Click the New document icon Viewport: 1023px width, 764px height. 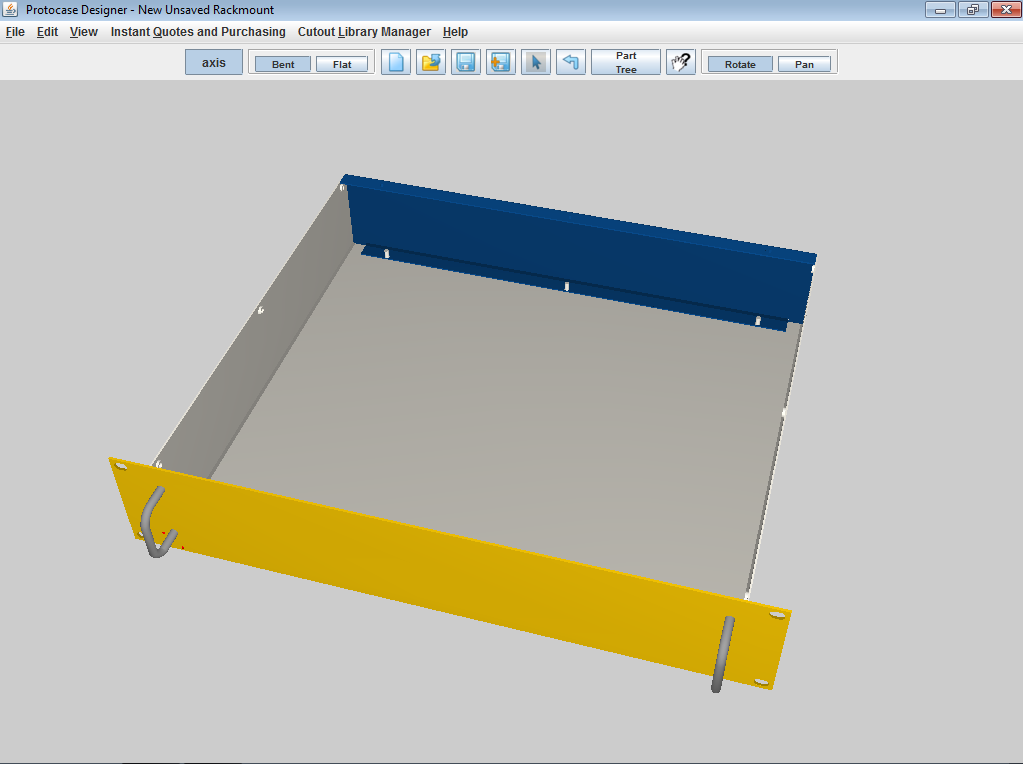(396, 63)
